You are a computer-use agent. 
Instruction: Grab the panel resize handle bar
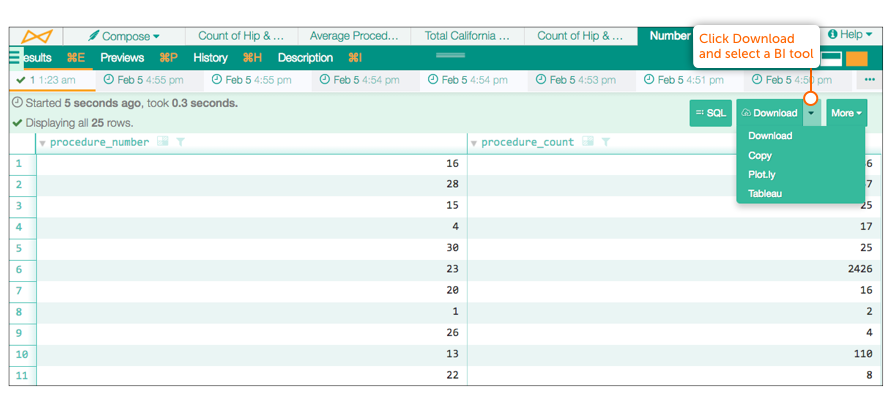pyautogui.click(x=451, y=55)
